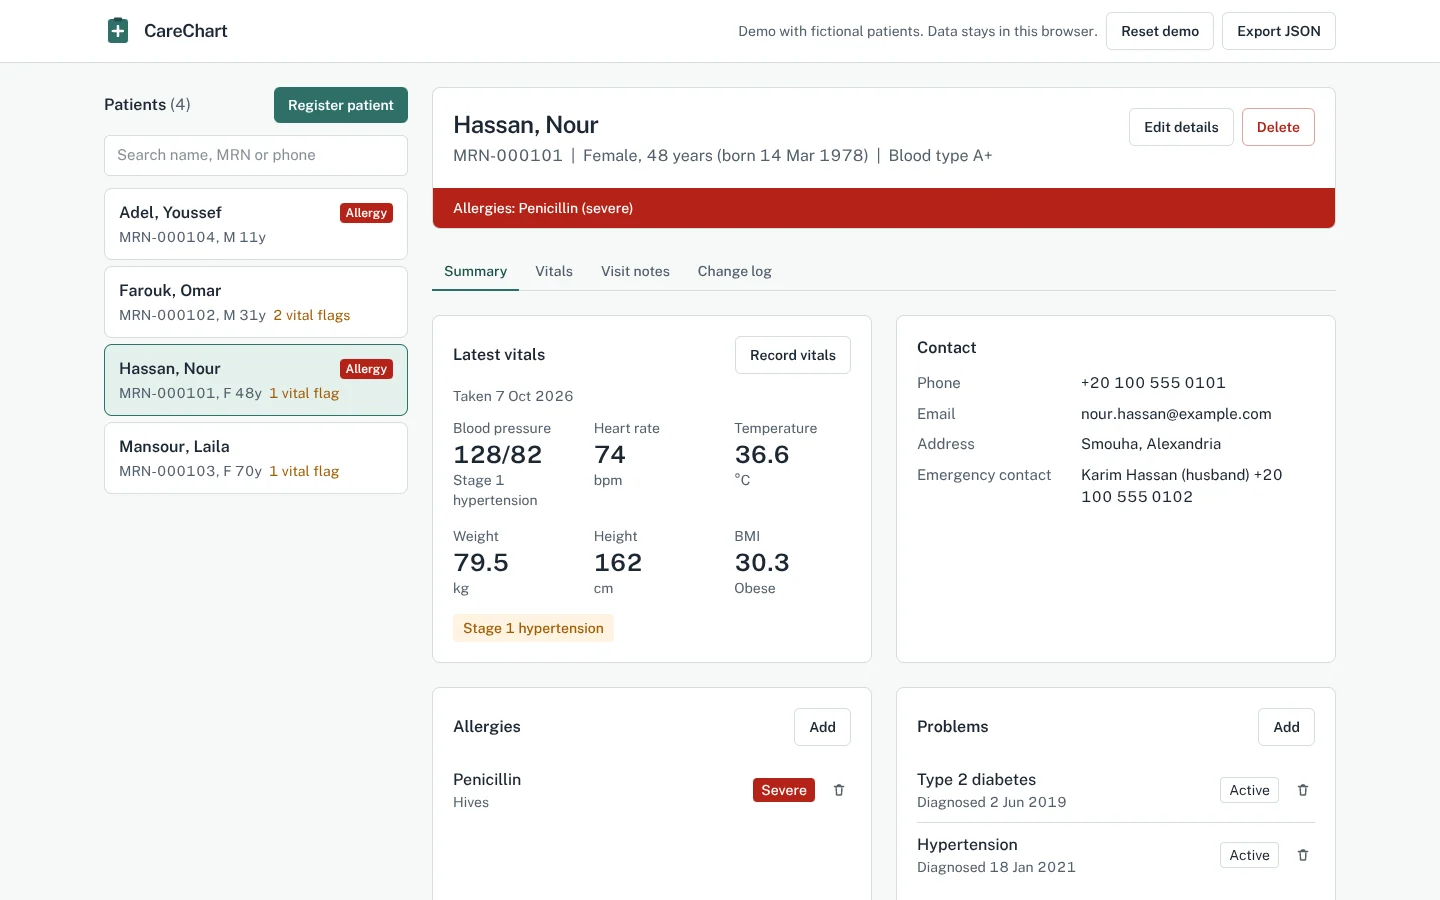Select patient Farouk, Omar
The width and height of the screenshot is (1440, 900).
(x=256, y=302)
